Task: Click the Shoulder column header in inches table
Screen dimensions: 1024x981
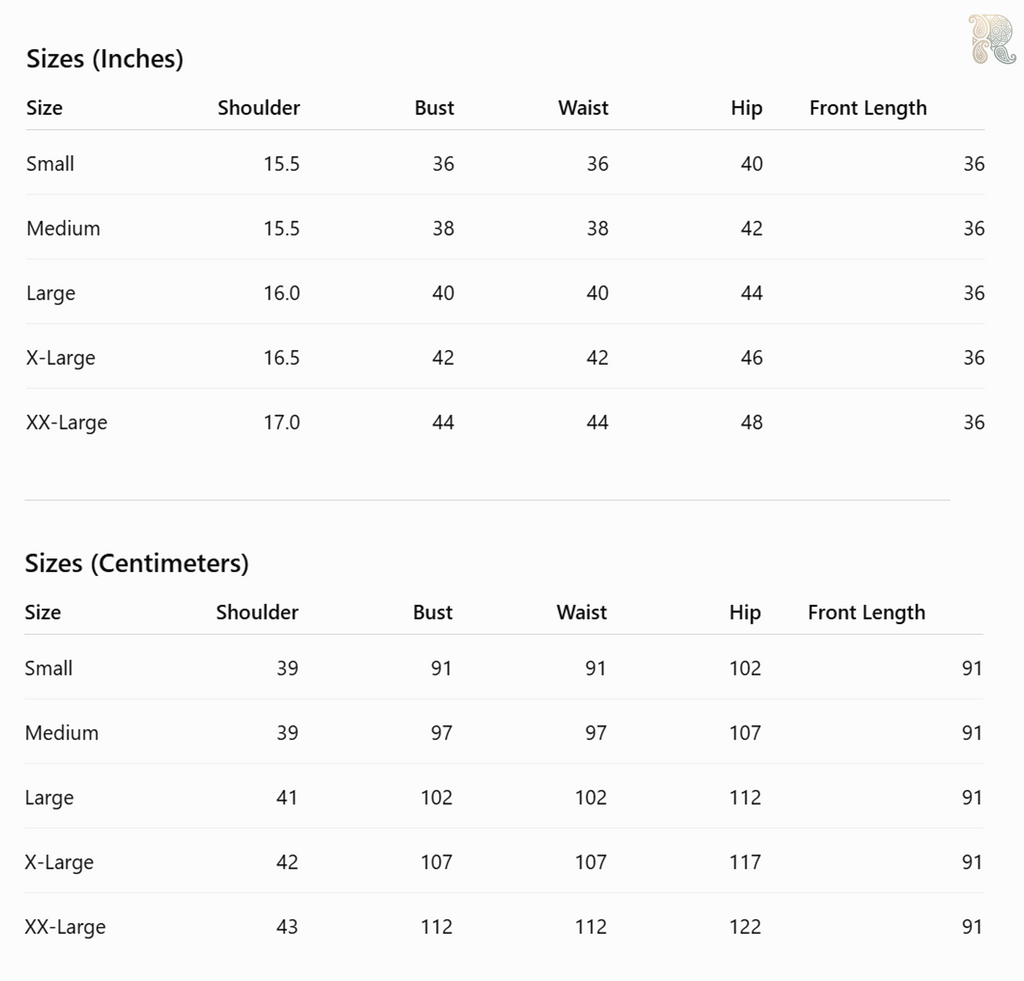Action: pyautogui.click(x=259, y=107)
